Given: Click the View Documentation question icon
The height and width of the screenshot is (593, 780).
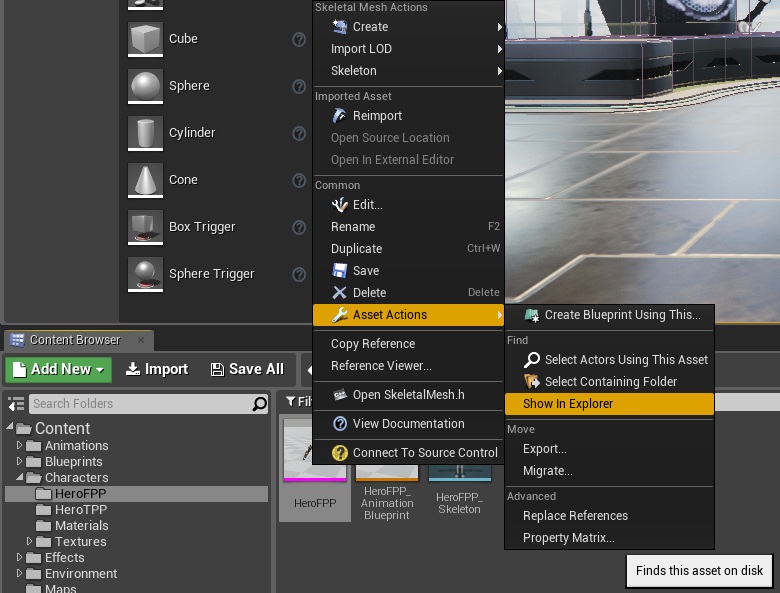Looking at the screenshot, I should point(340,424).
